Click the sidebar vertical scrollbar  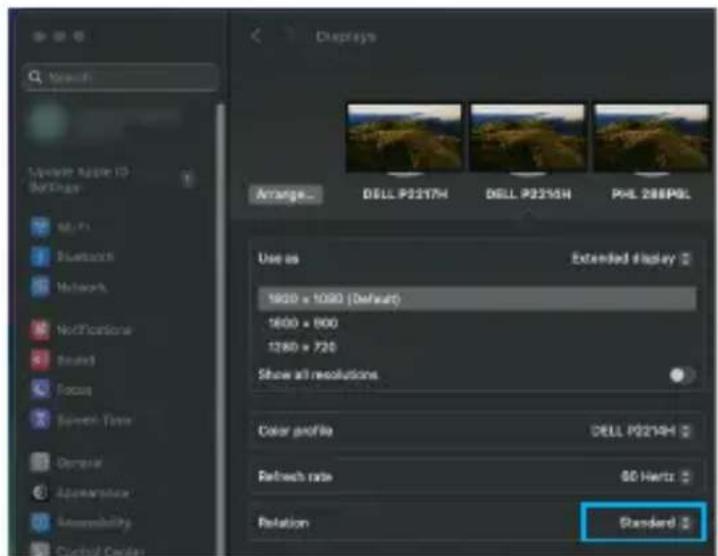point(221,330)
